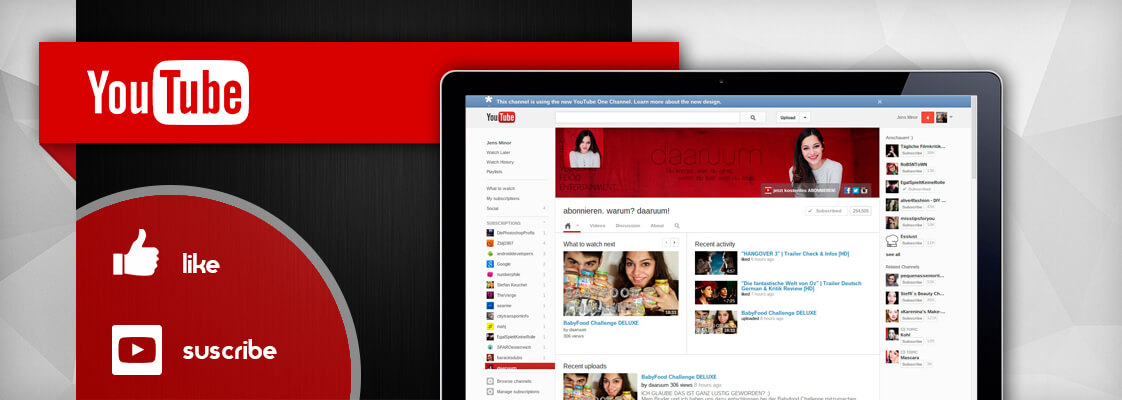Open the dropdown arrow beside the home tab

click(577, 225)
